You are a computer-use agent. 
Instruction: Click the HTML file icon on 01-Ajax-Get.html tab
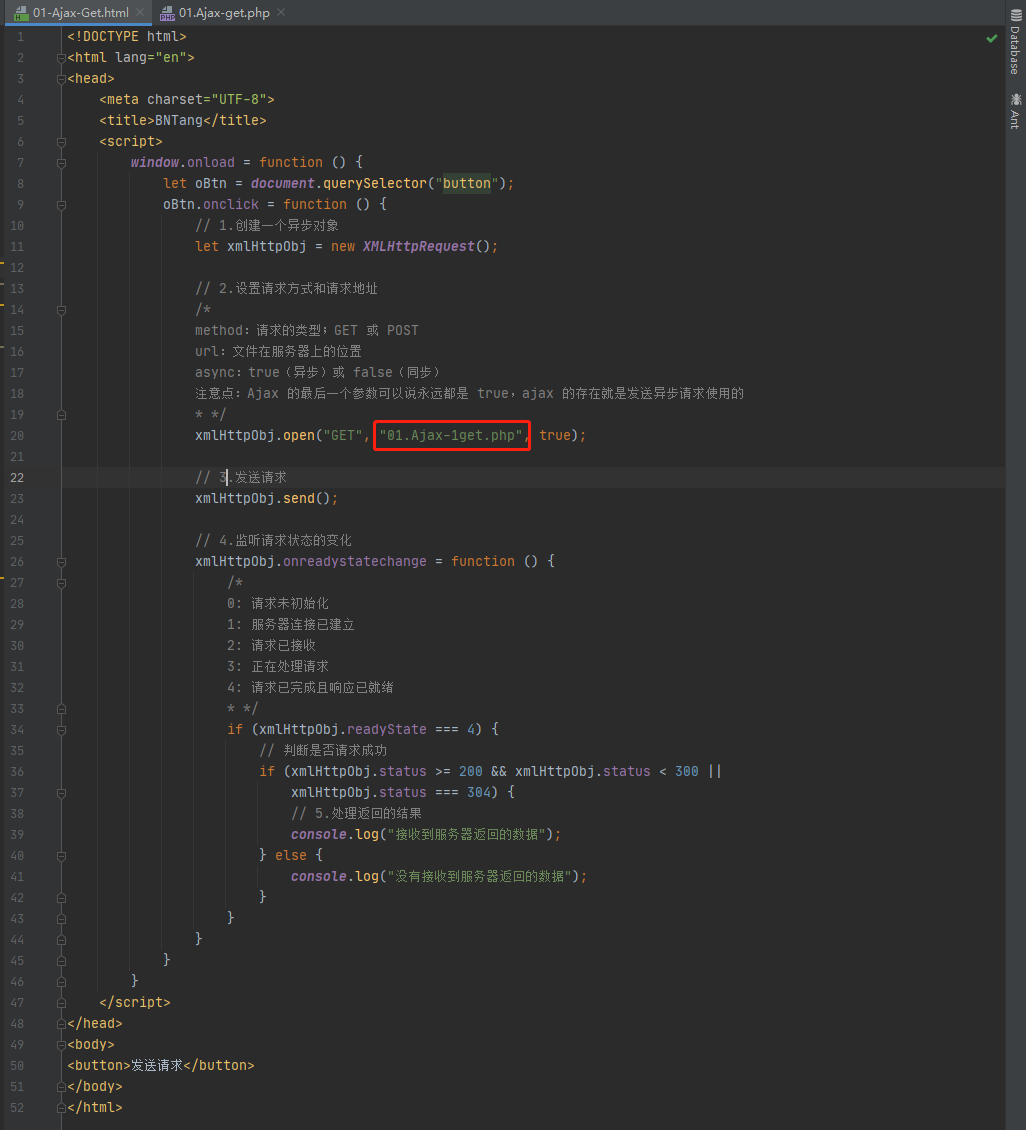(x=22, y=12)
